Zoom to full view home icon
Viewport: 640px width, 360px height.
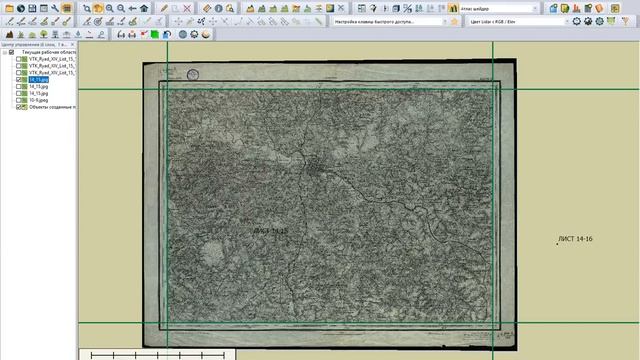[x=144, y=8]
